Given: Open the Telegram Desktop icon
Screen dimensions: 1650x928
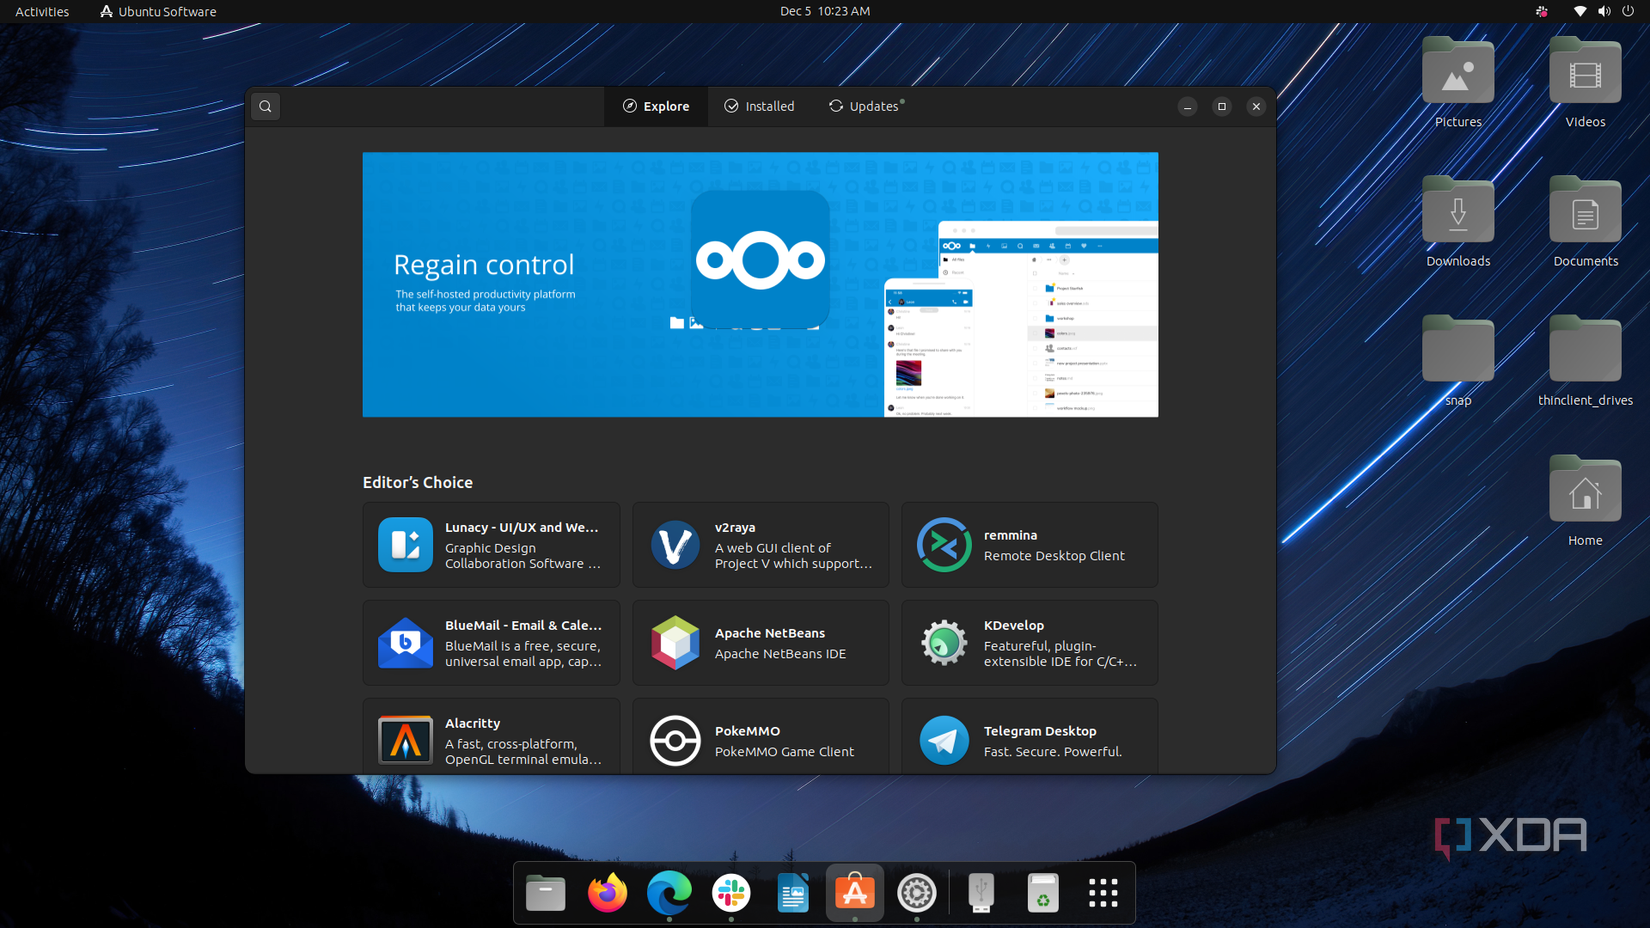Looking at the screenshot, I should tap(943, 740).
